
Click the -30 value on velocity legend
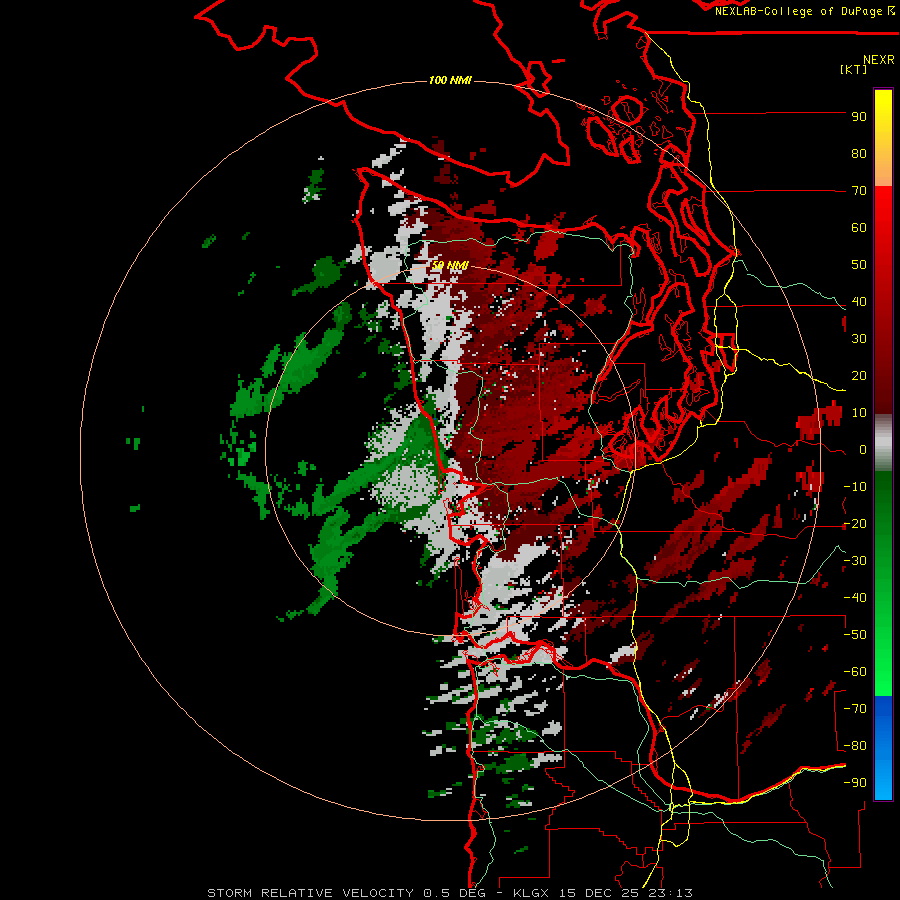pos(855,561)
